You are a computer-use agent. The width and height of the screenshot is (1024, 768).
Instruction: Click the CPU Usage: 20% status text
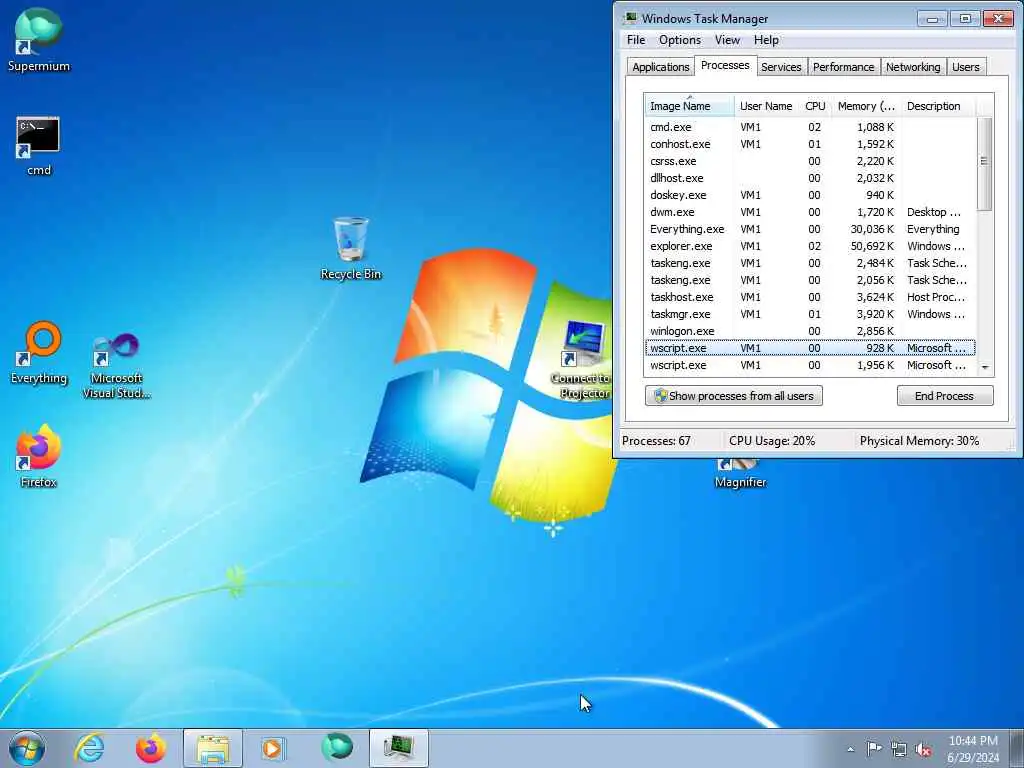(x=772, y=441)
